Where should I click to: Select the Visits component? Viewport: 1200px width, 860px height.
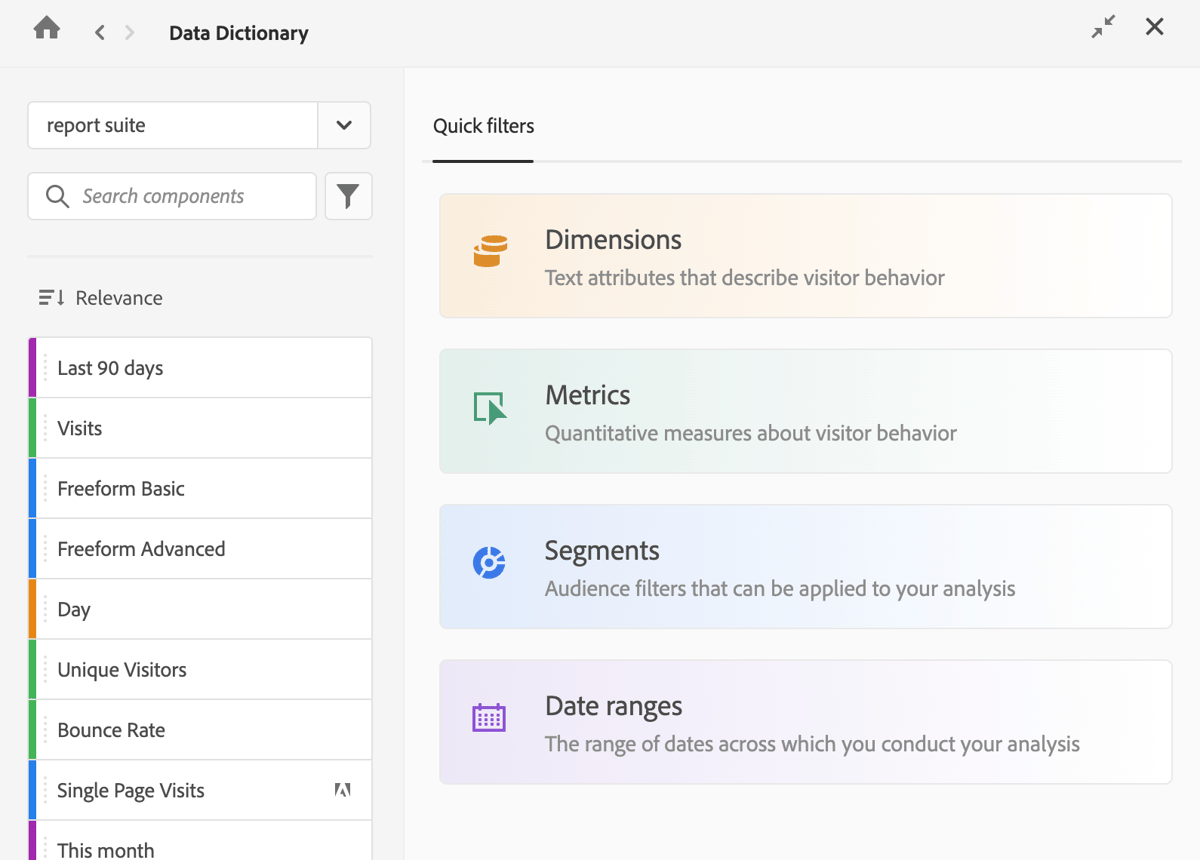(200, 427)
